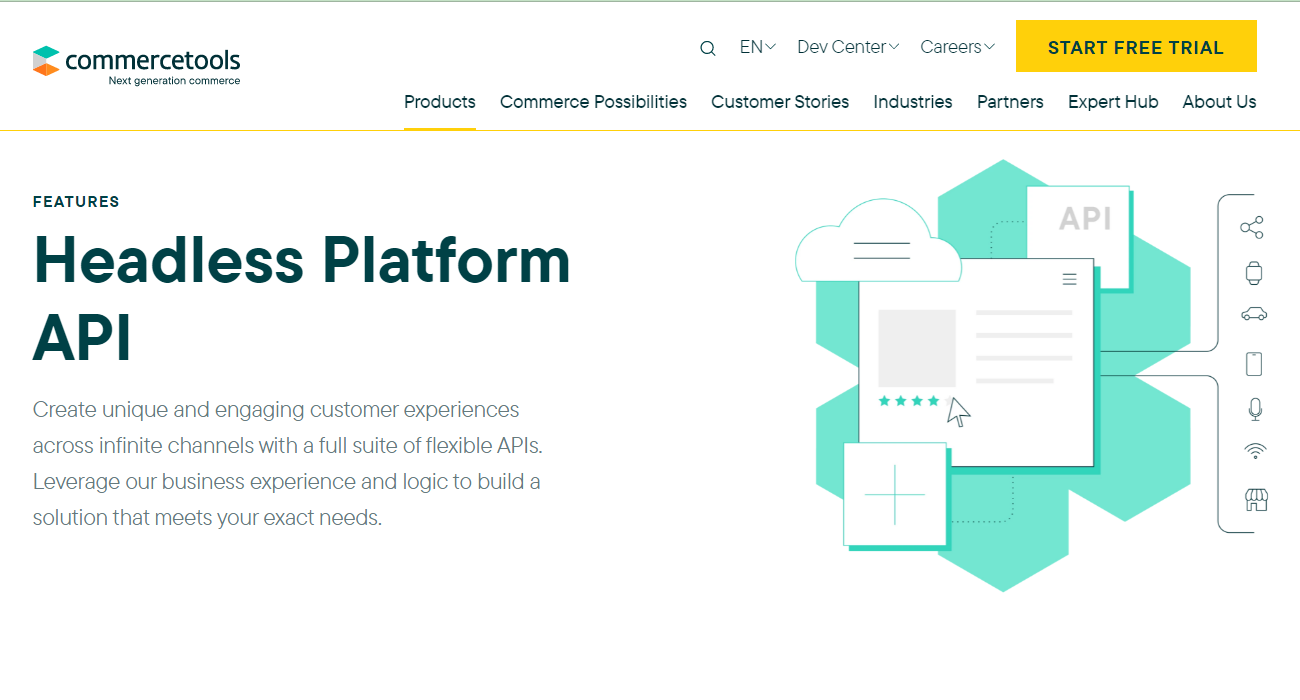Open the Commerce Possibilities menu
This screenshot has height=700, width=1300.
[593, 102]
